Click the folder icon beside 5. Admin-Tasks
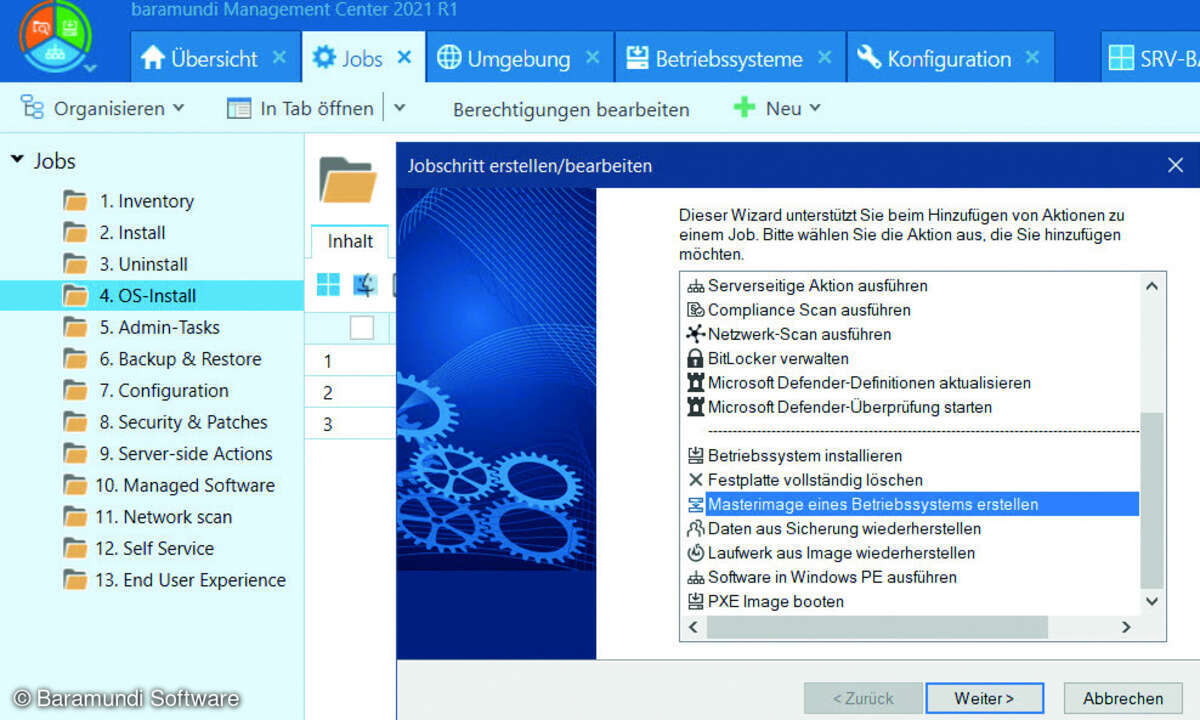 (75, 327)
